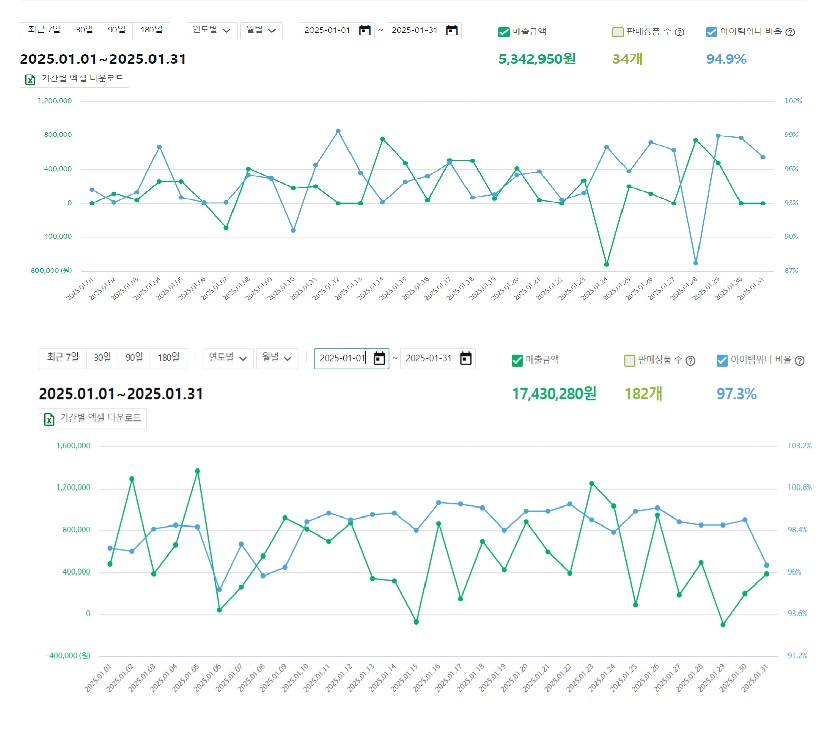Uncheck 매출금액 checkbox in bottom panel
The width and height of the screenshot is (833, 746).
click(517, 360)
